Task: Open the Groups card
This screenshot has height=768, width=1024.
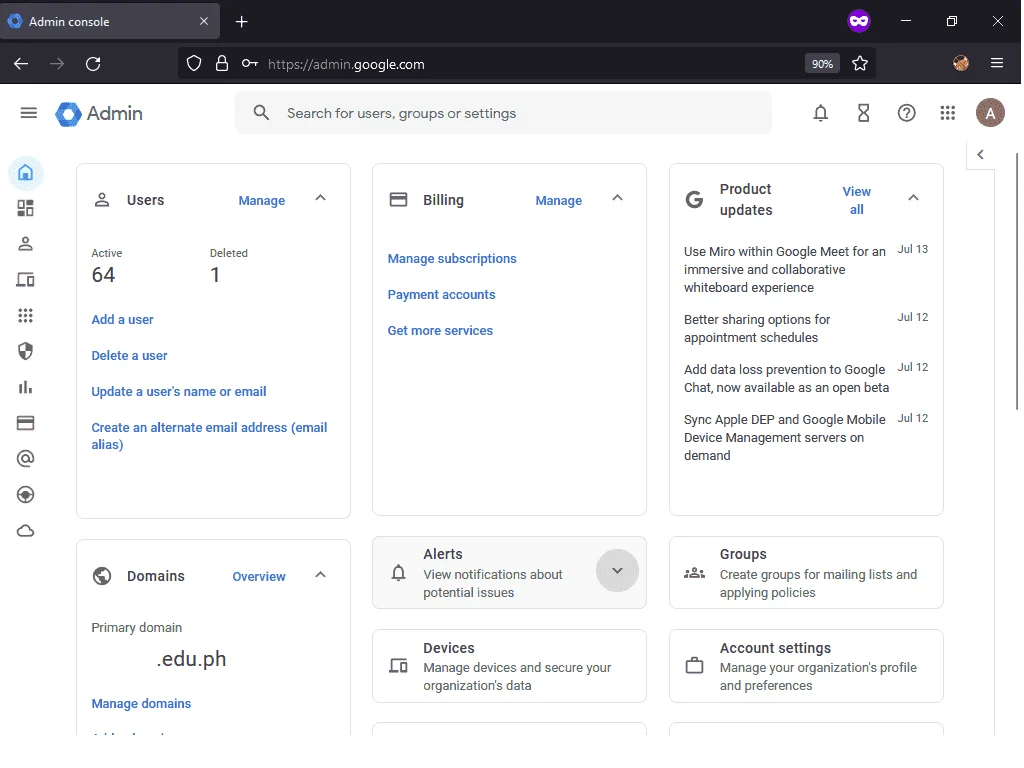Action: click(x=806, y=573)
